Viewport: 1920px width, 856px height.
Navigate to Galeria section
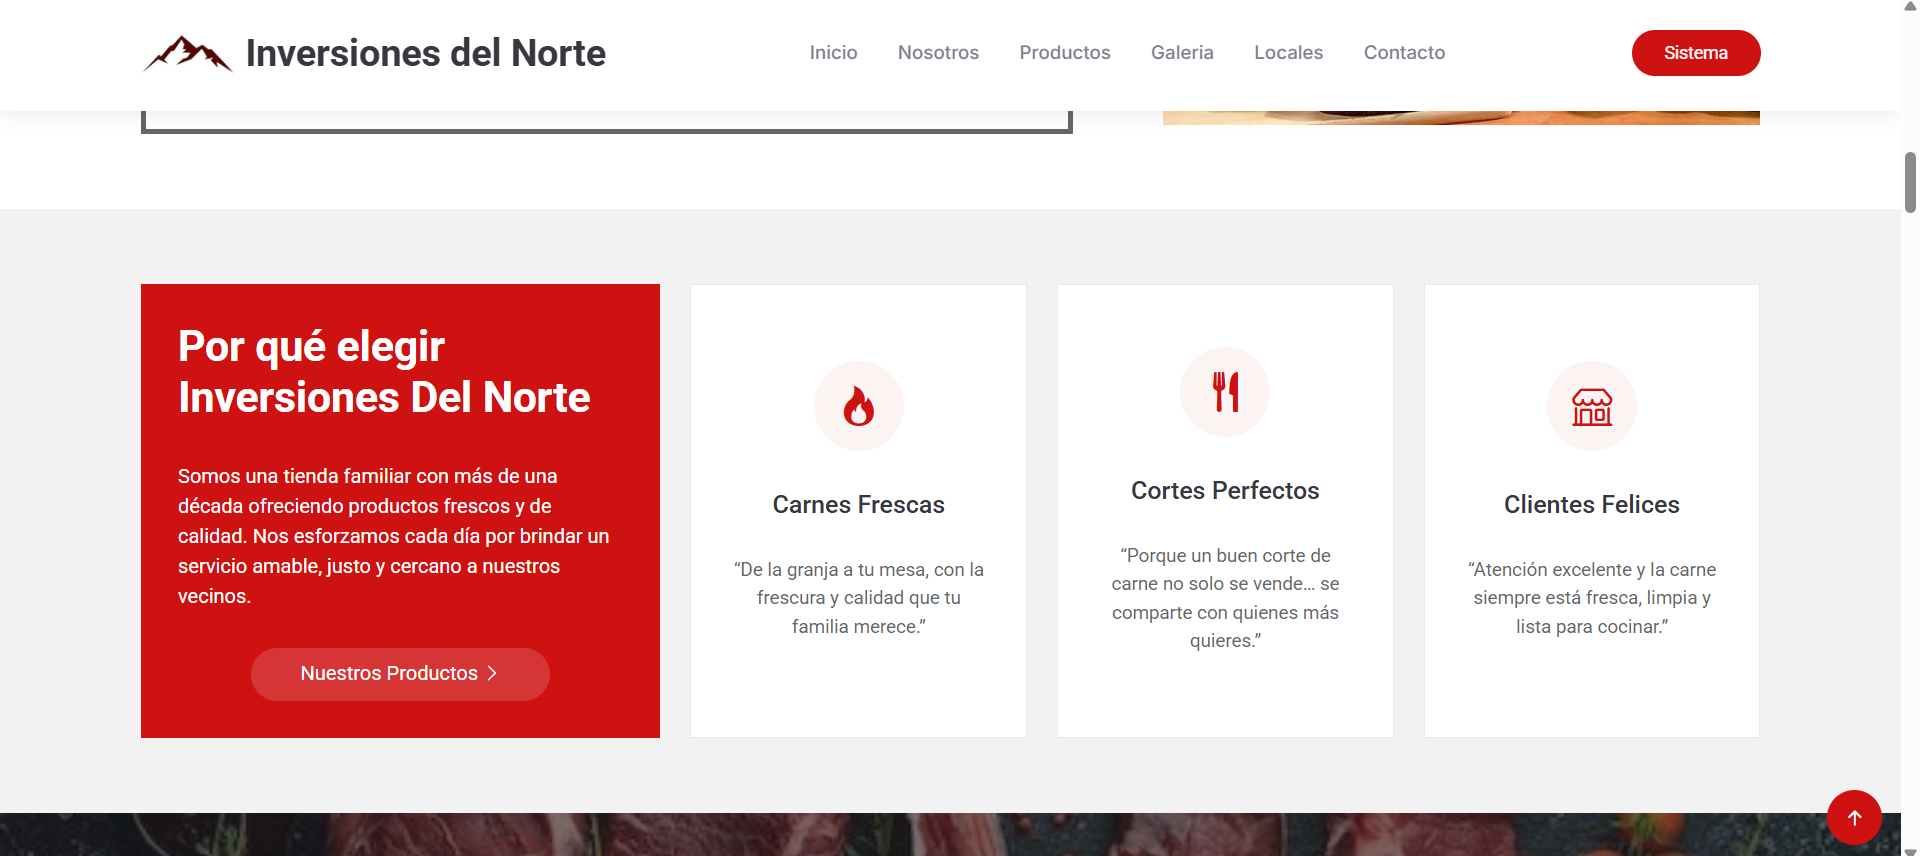pos(1182,53)
